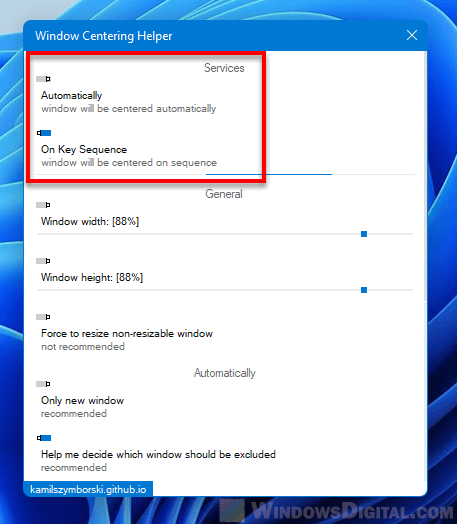Disable the On Key Sequence toggle
The image size is (457, 524).
[x=44, y=133]
